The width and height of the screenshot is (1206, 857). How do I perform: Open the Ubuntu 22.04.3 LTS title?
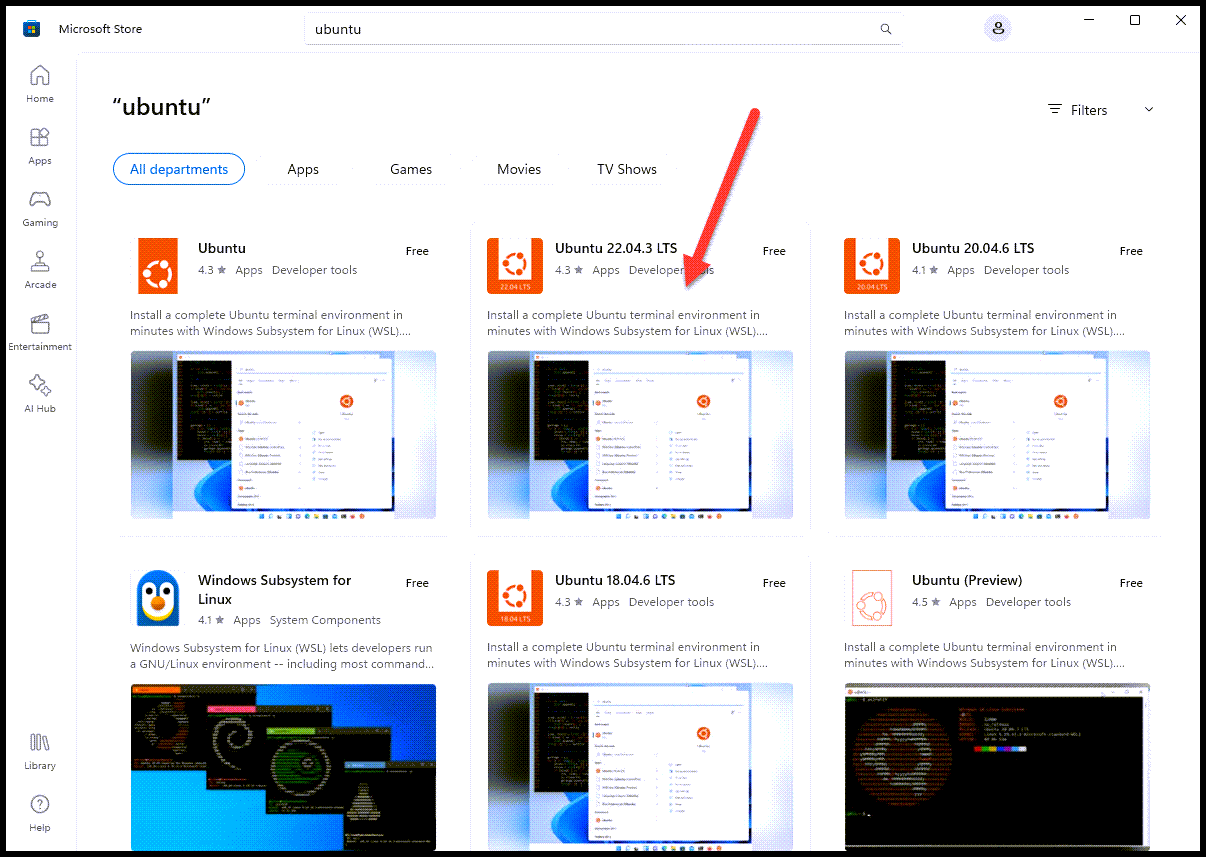click(x=616, y=248)
